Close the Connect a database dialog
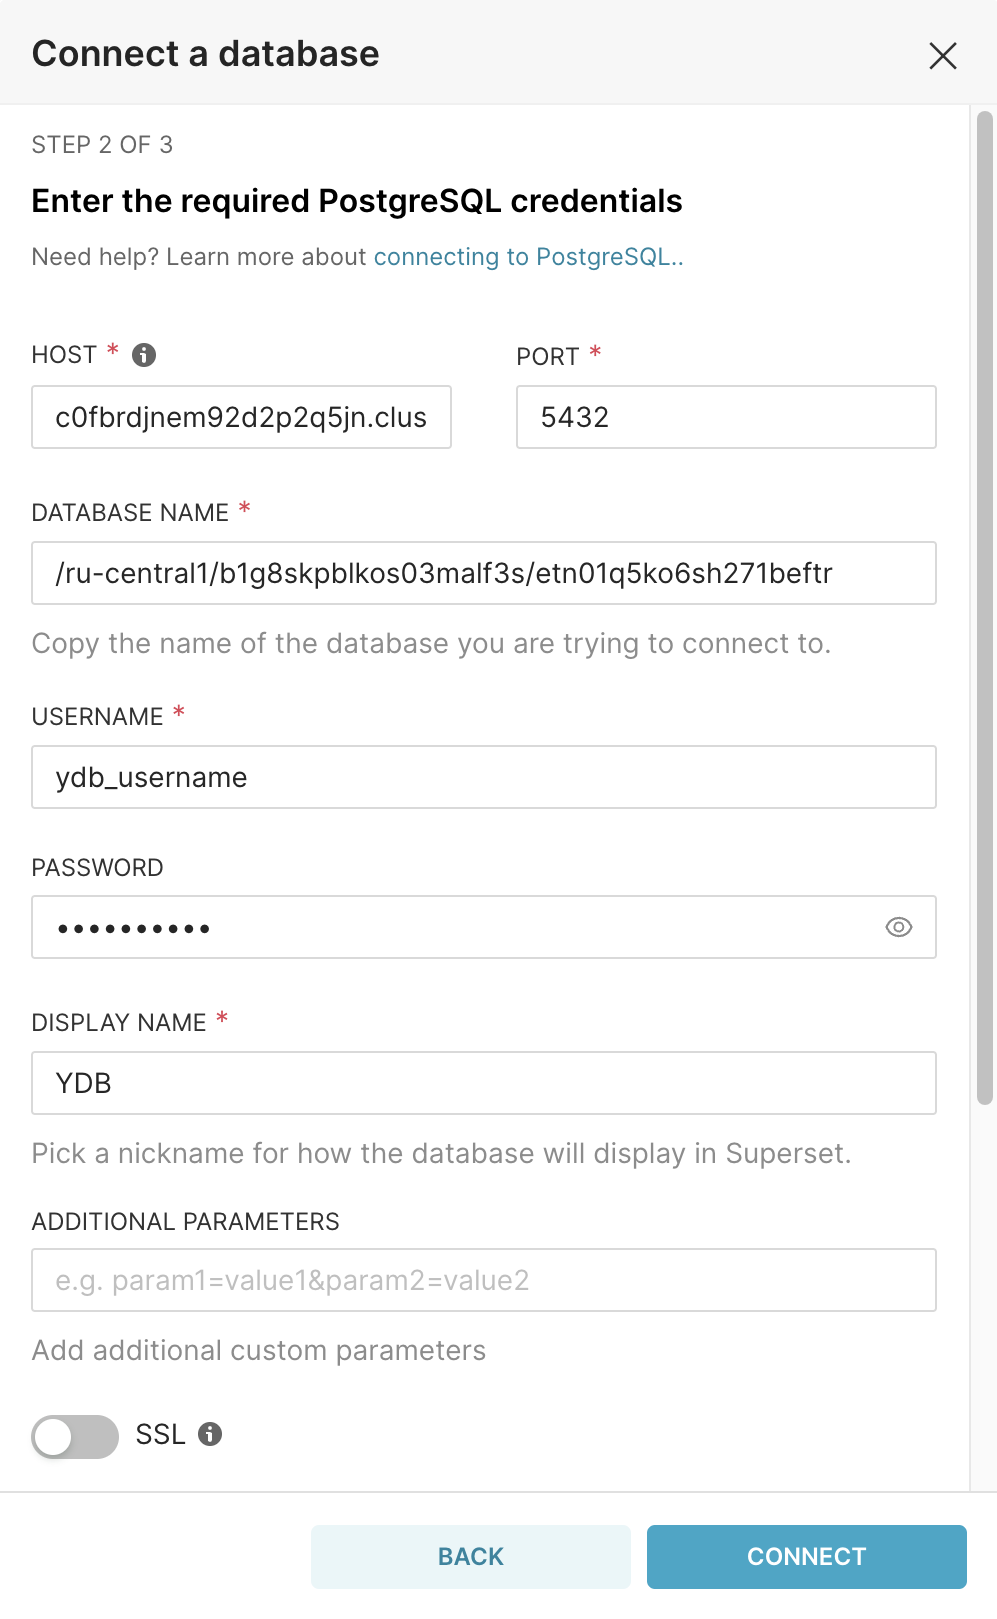Image resolution: width=997 pixels, height=1619 pixels. pyautogui.click(x=942, y=55)
